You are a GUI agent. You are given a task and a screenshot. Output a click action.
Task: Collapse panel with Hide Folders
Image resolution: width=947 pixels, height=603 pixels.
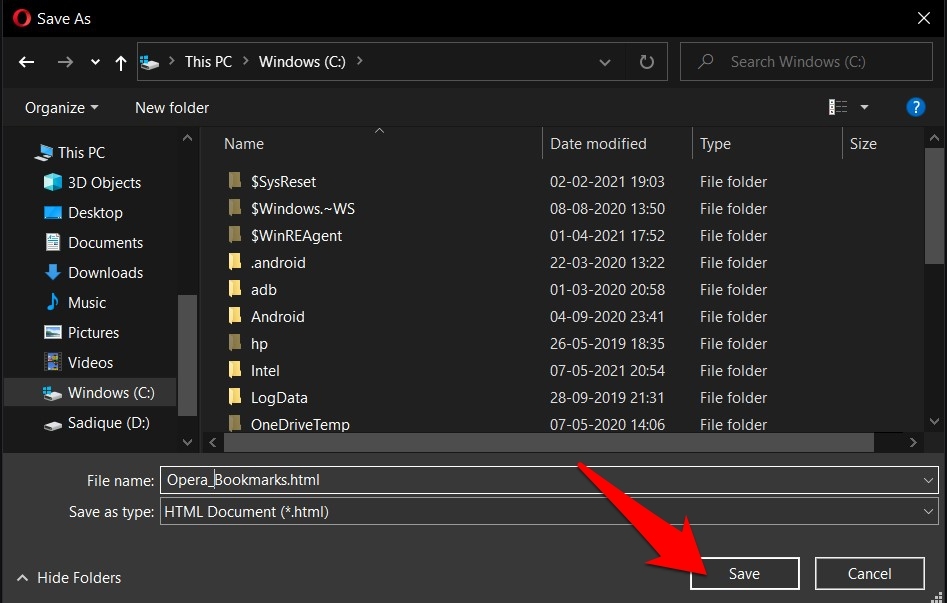click(x=69, y=578)
